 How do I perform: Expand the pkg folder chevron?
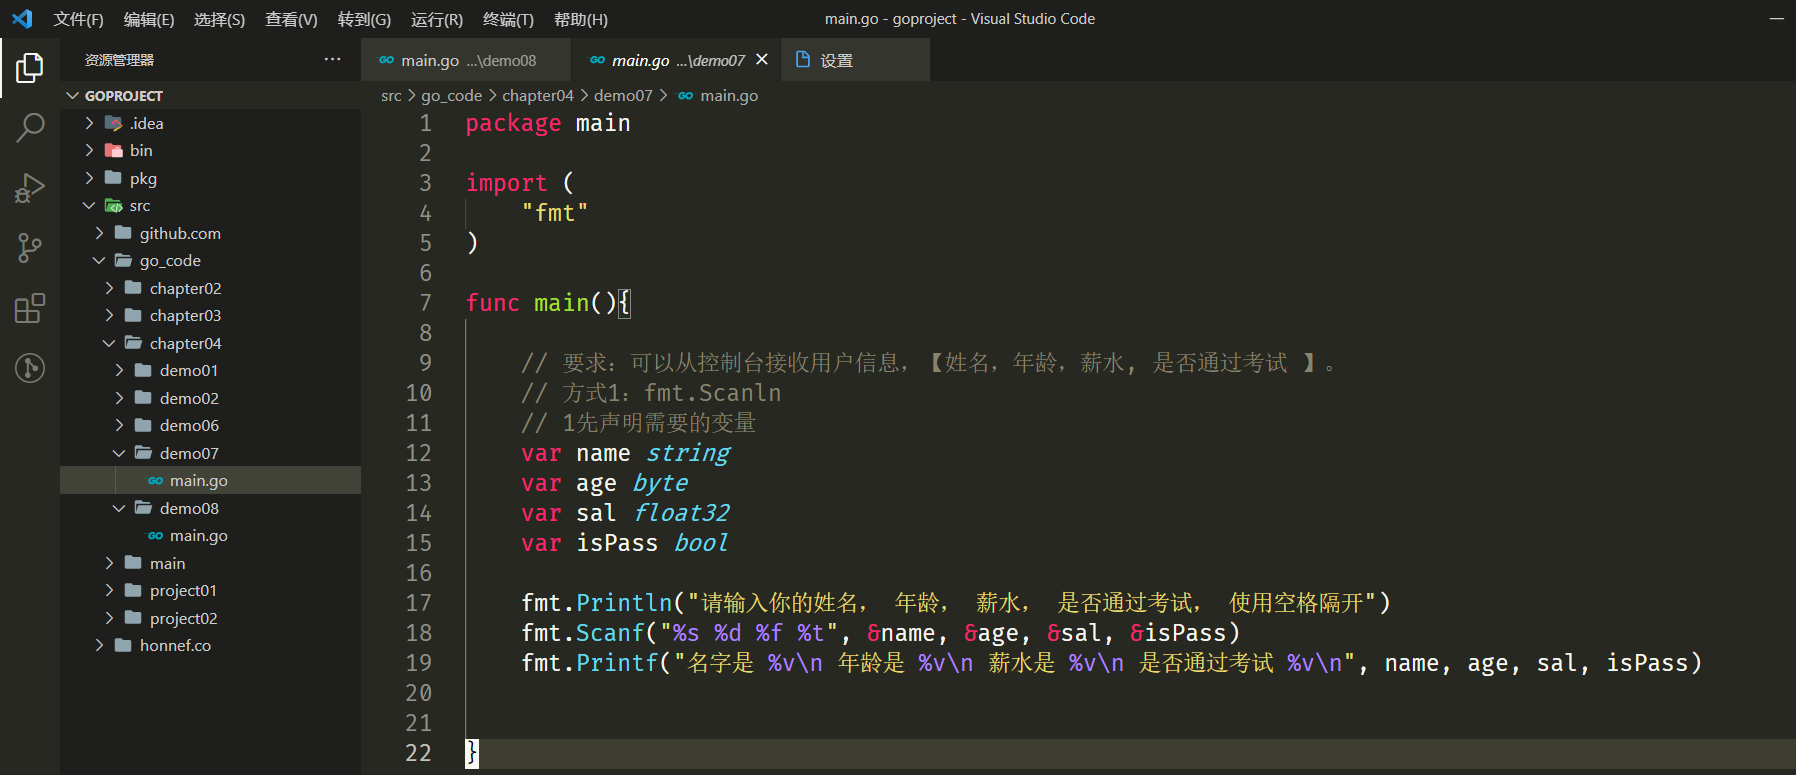89,178
